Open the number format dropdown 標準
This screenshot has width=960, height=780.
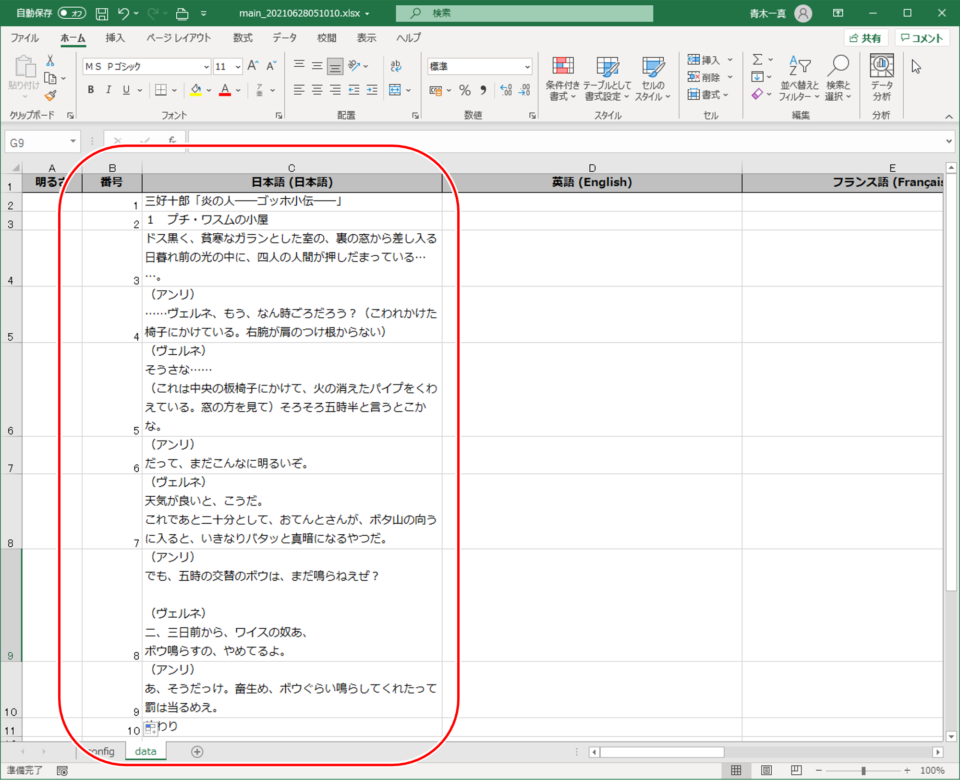coord(480,66)
